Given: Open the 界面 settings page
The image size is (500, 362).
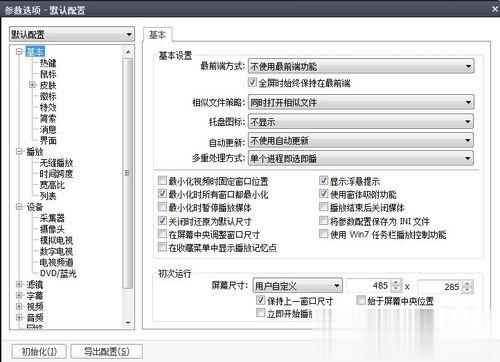Looking at the screenshot, I should [48, 140].
